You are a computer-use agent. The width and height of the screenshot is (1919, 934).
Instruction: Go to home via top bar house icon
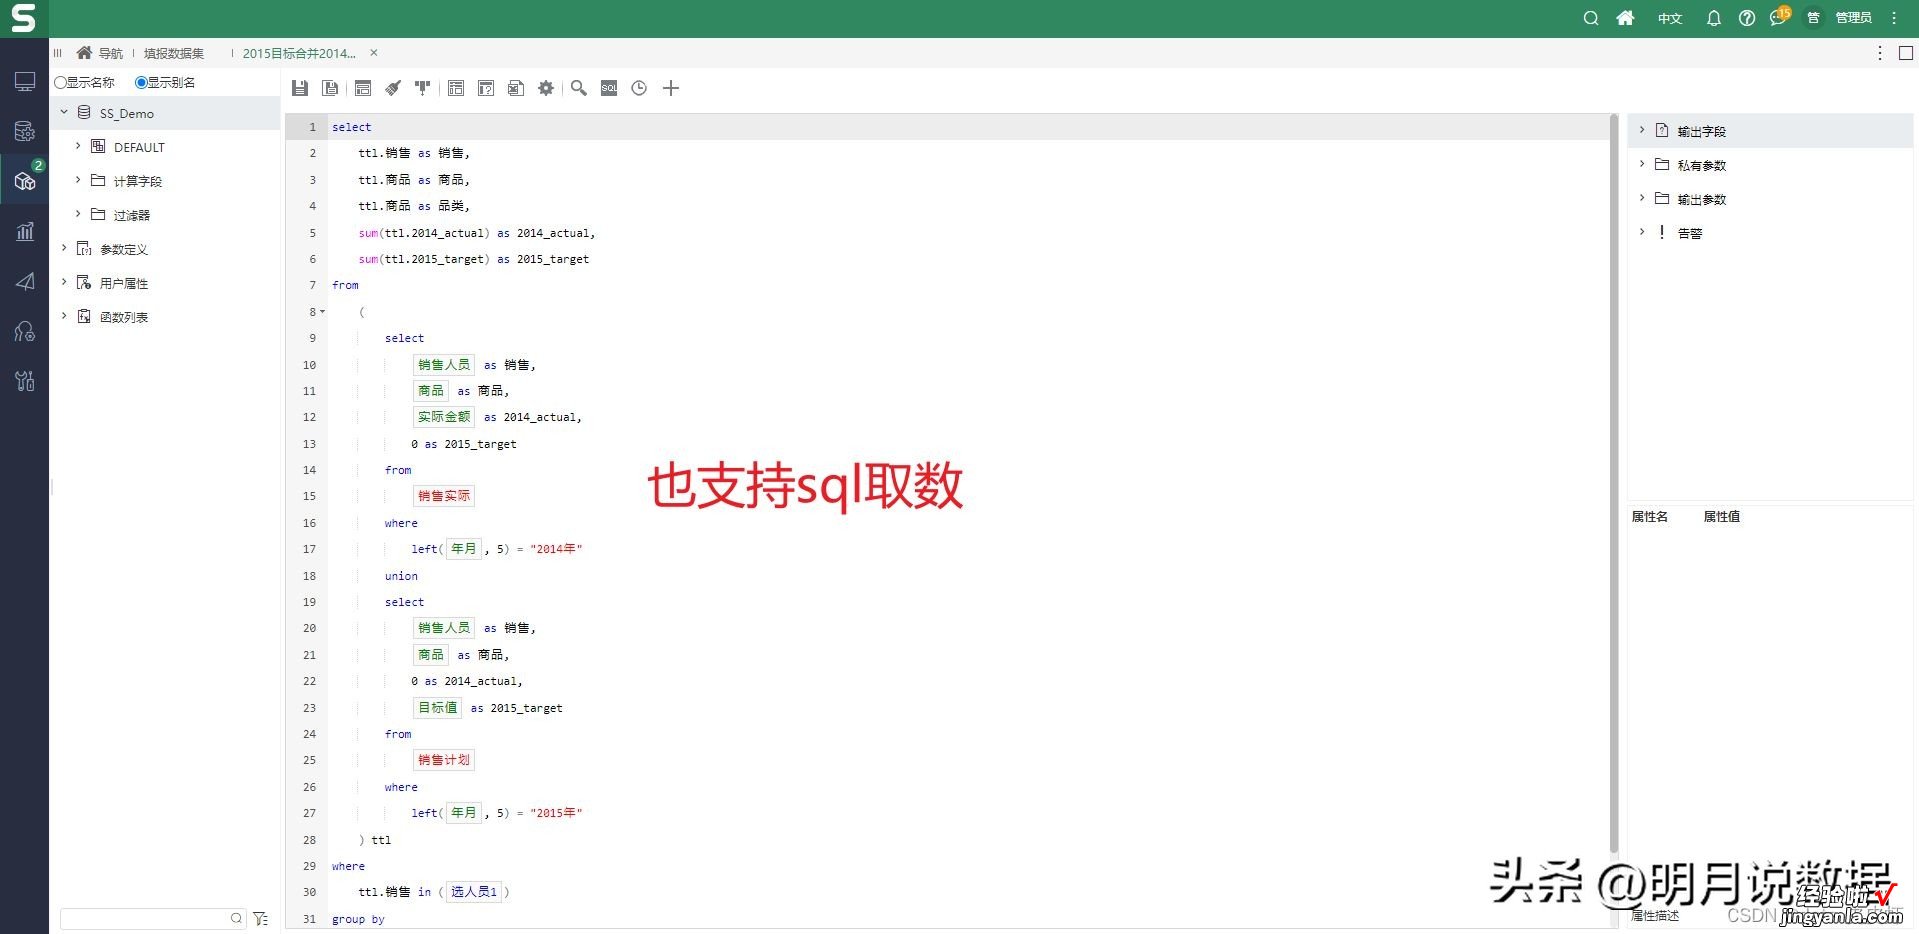click(x=1626, y=18)
